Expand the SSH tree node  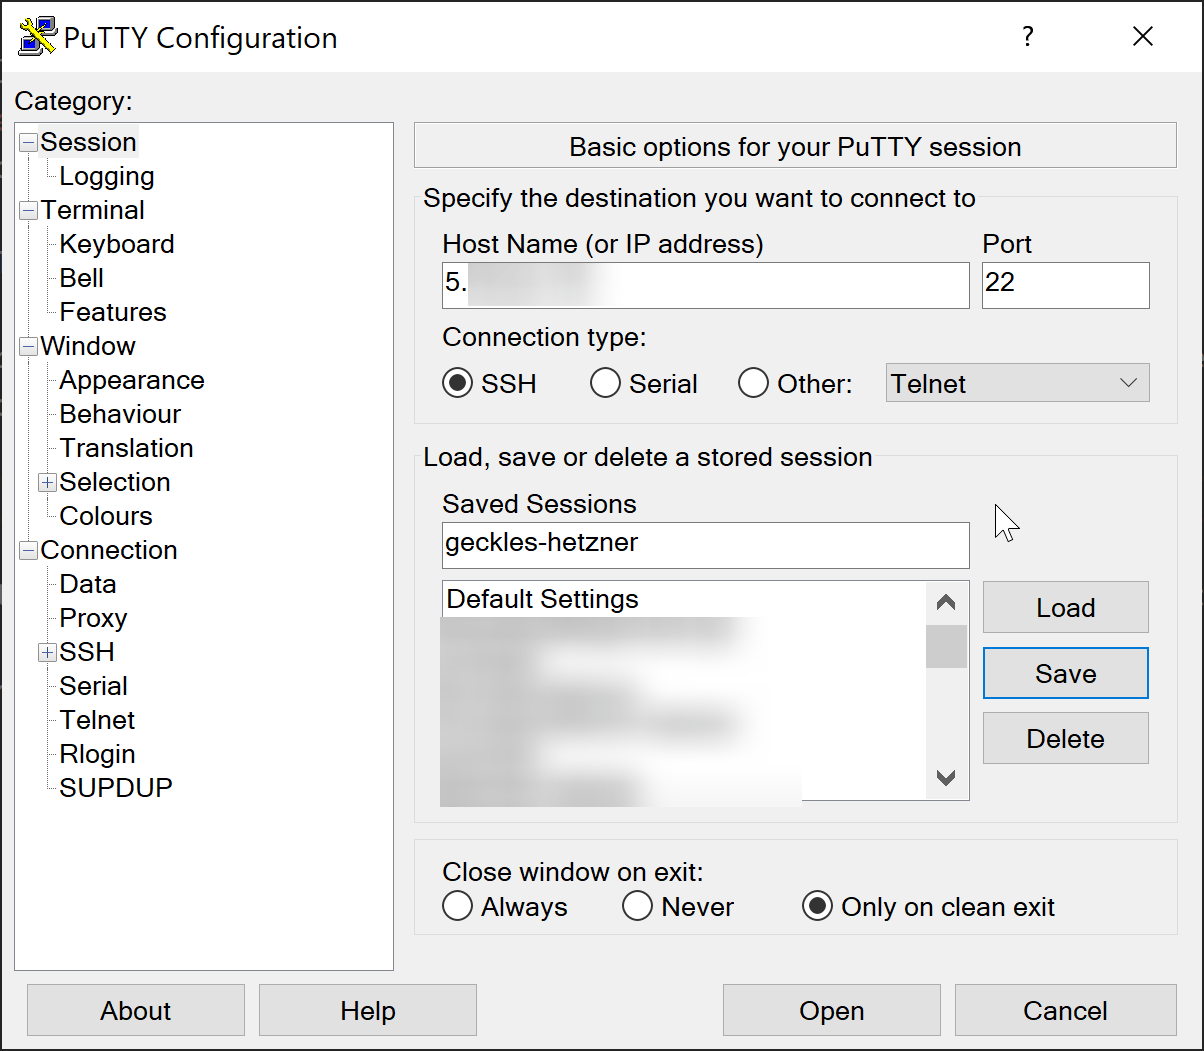coord(47,652)
